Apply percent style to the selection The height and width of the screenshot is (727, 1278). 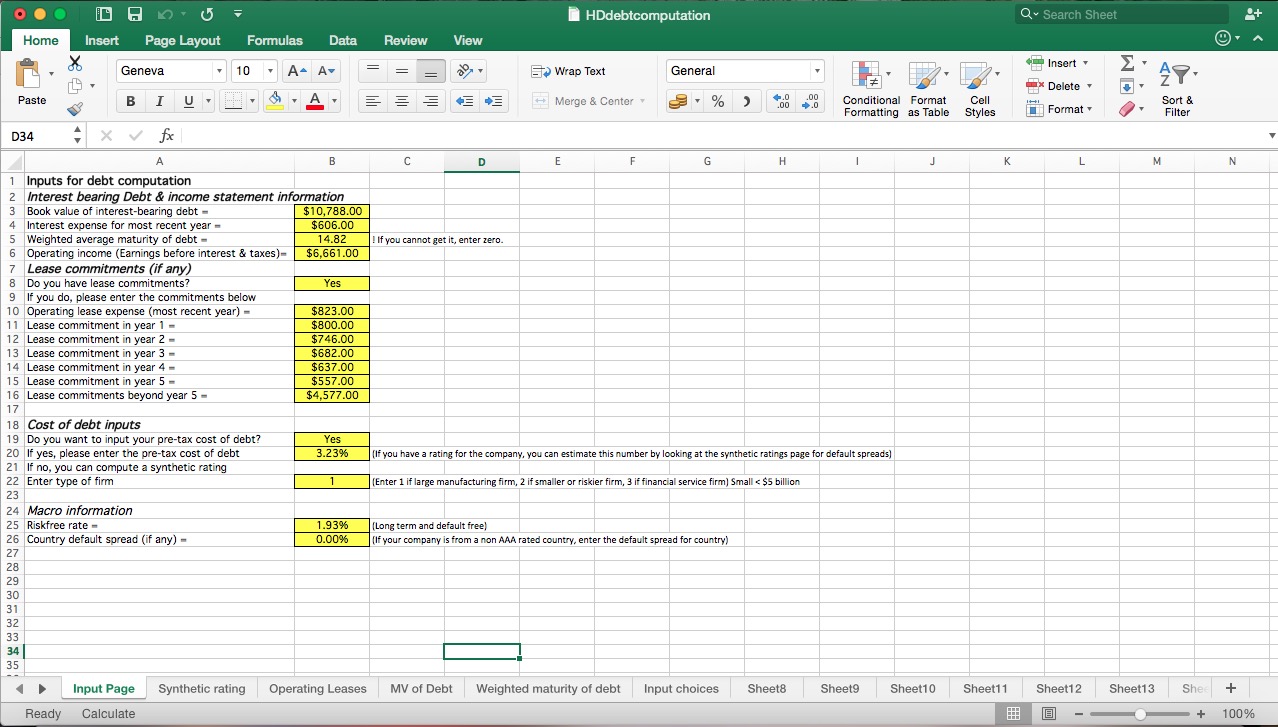click(x=716, y=101)
